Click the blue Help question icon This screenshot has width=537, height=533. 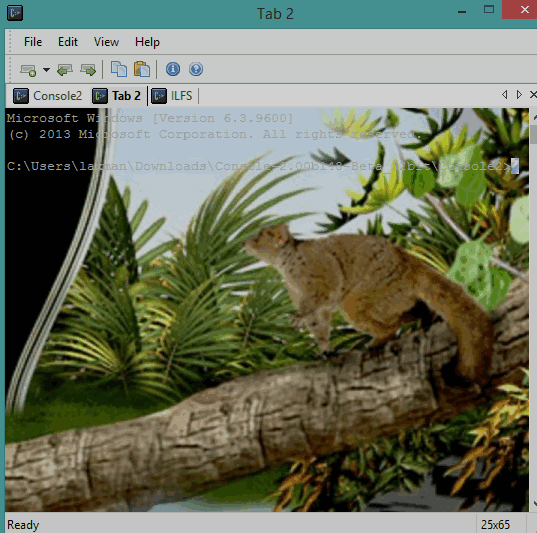click(x=196, y=69)
